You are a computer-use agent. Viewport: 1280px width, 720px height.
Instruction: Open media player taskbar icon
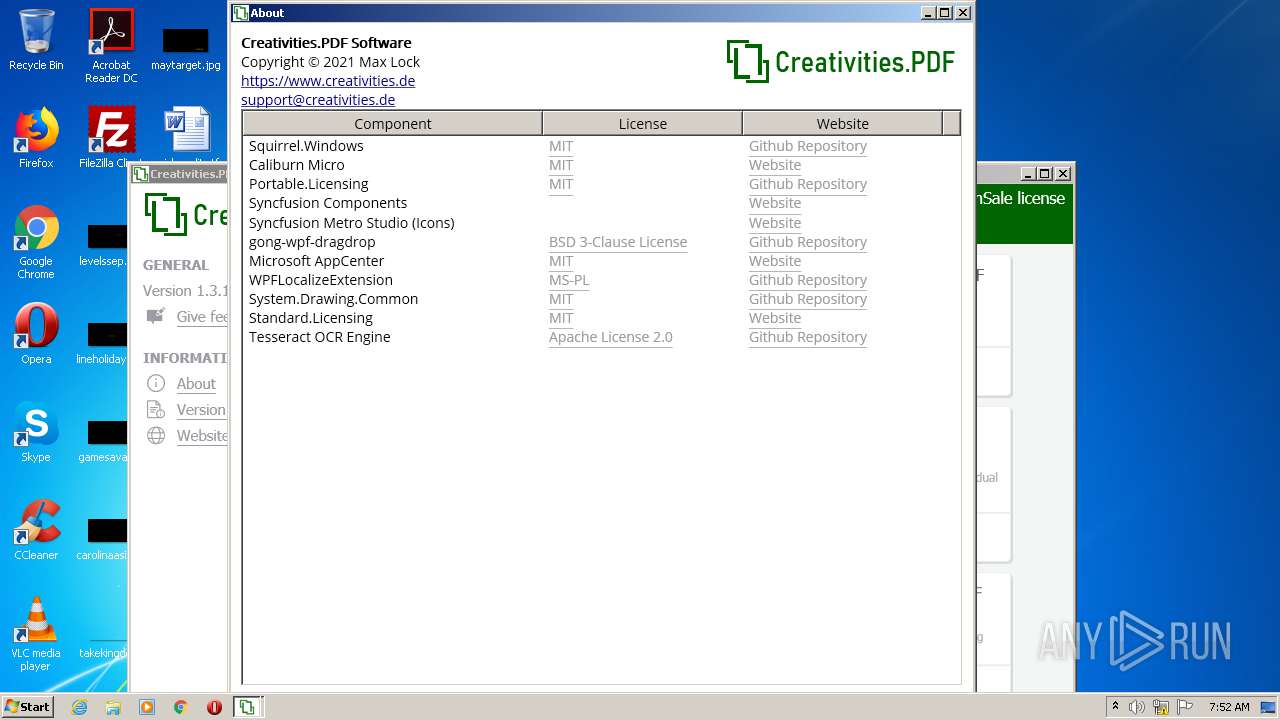click(x=147, y=707)
